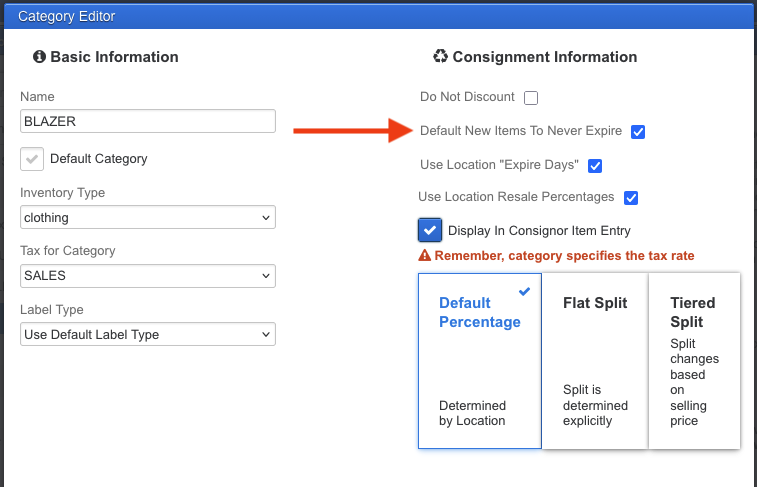
Task: Click the blue checkmark on Default Percentage
Action: click(x=525, y=291)
